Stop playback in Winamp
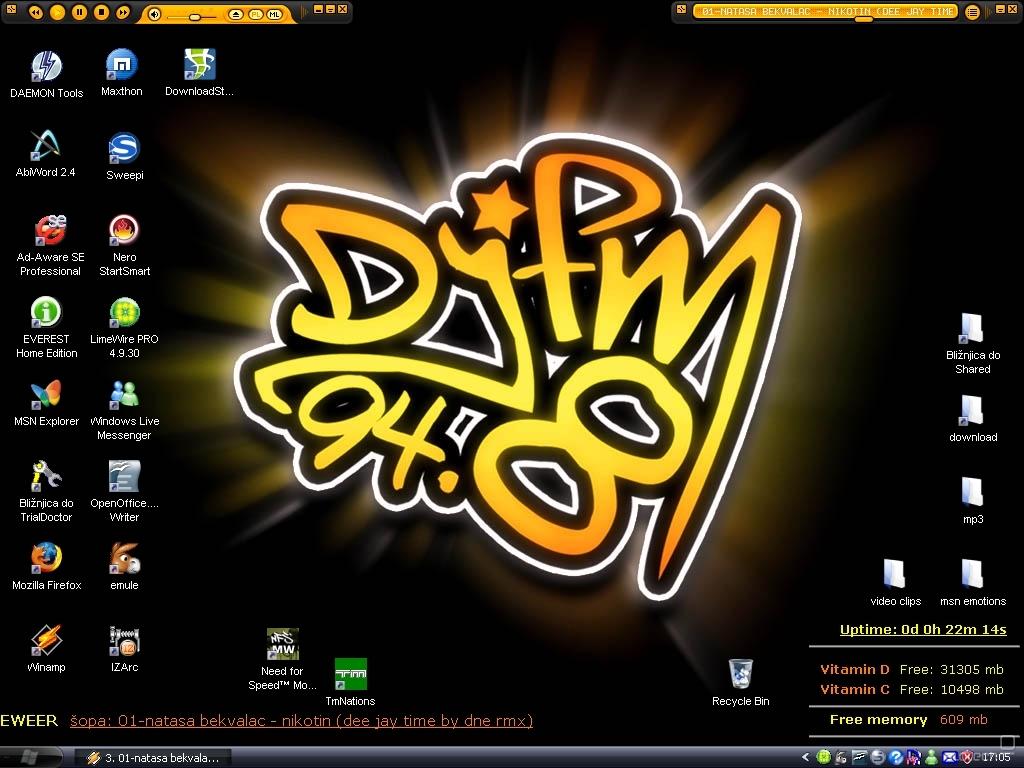Viewport: 1024px width, 768px height. 101,12
